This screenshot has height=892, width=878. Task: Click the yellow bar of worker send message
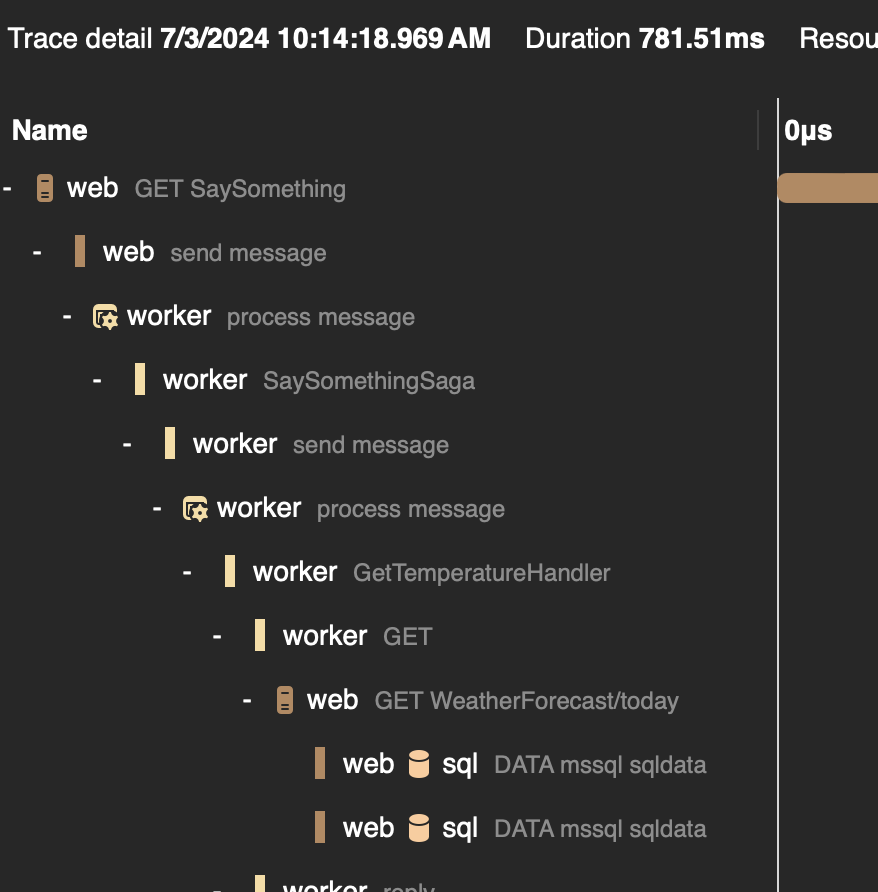point(170,443)
